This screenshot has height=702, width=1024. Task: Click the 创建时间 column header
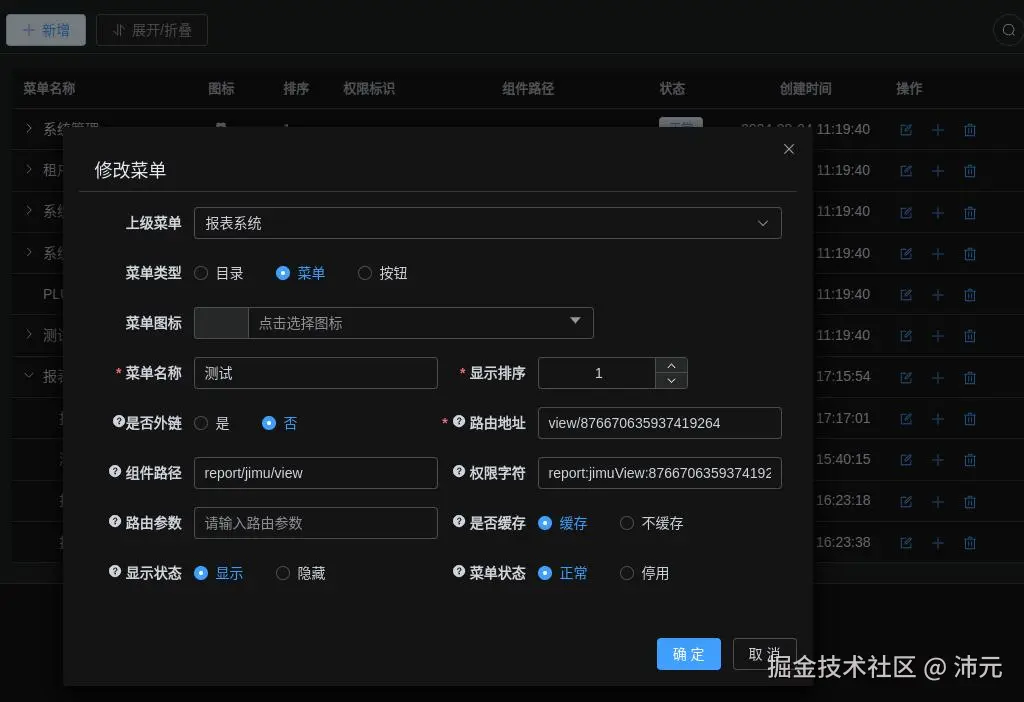pyautogui.click(x=805, y=88)
